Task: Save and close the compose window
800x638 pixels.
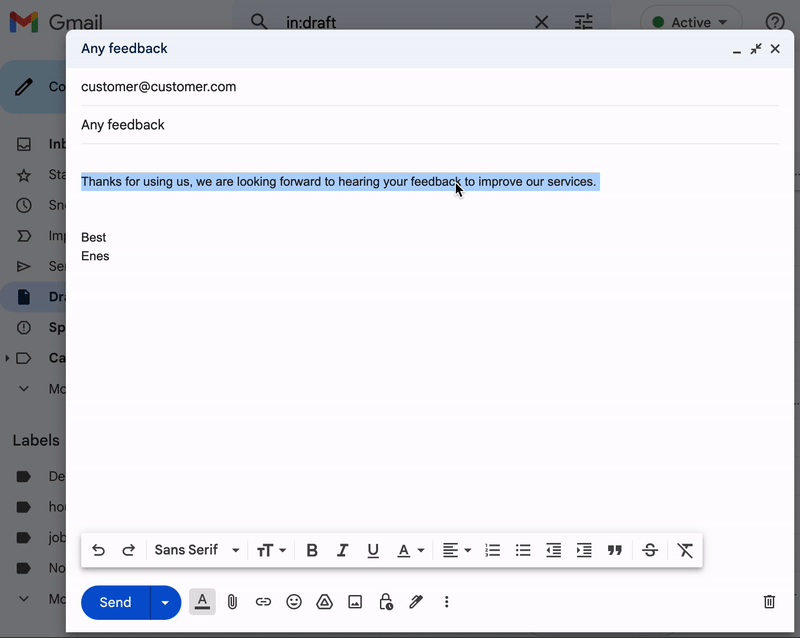Action: [775, 48]
